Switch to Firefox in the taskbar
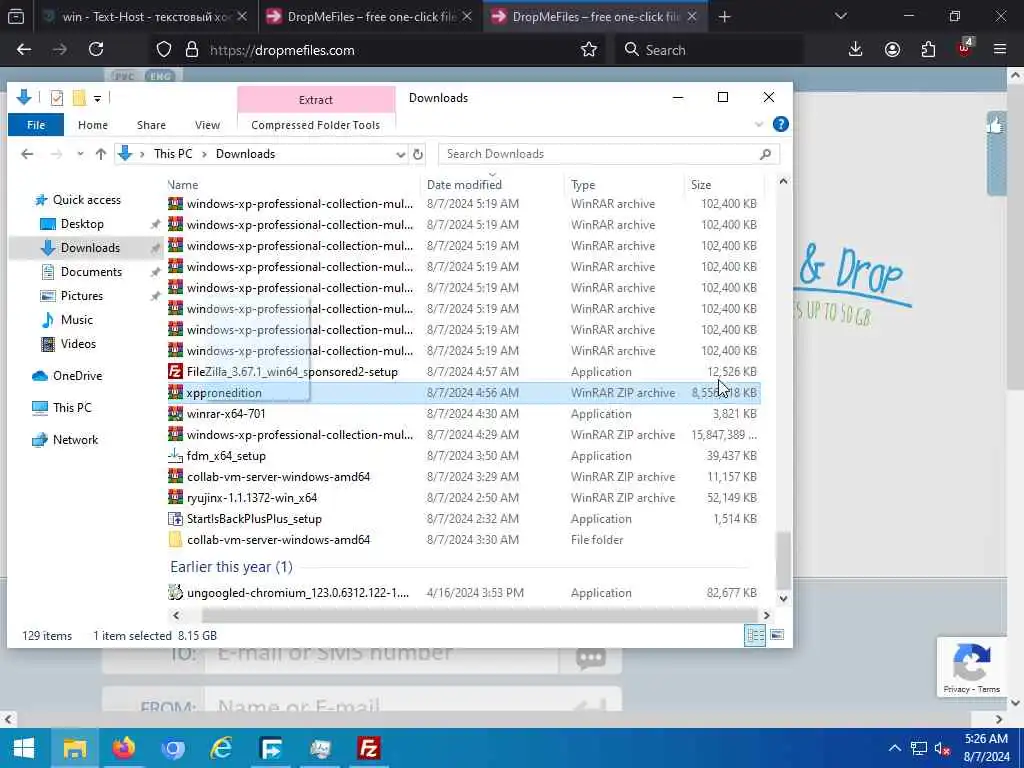This screenshot has height=768, width=1024. pos(123,748)
